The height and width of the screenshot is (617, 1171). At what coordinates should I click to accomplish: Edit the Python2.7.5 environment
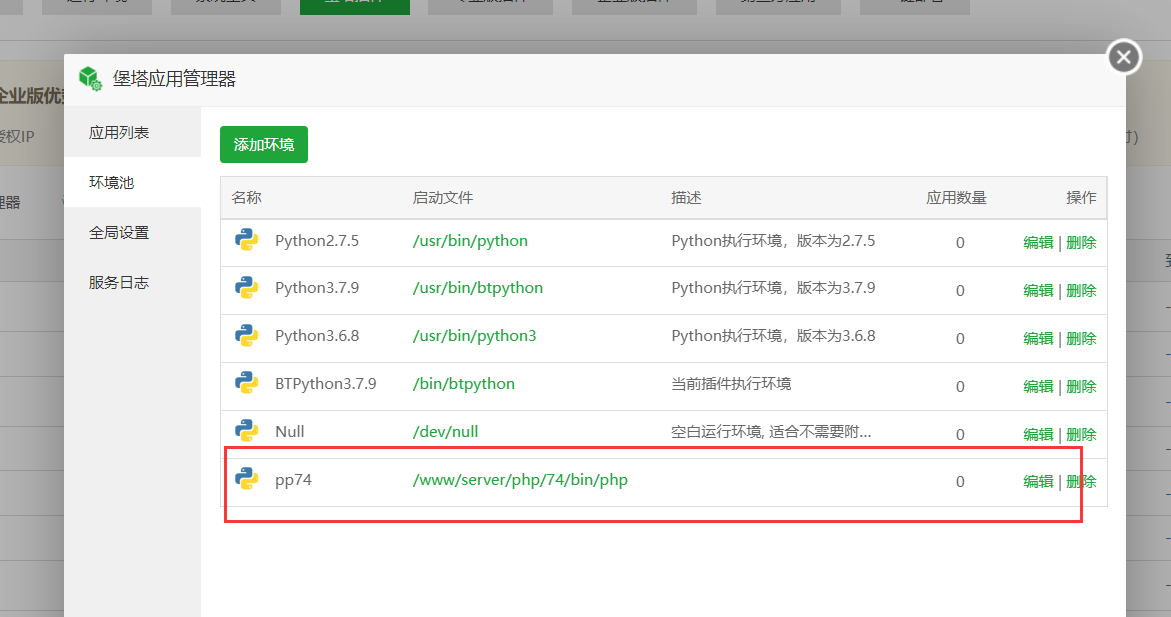pos(1038,242)
